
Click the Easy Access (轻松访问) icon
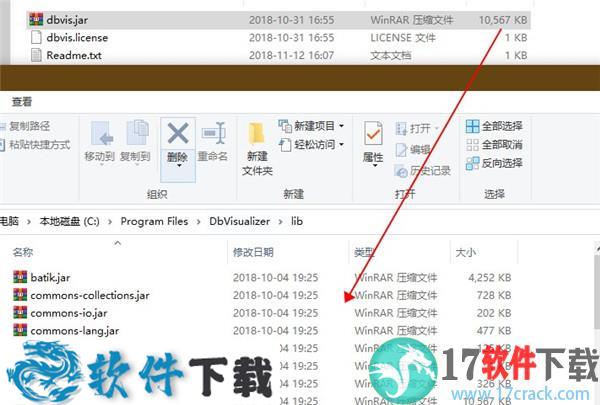tap(285, 145)
